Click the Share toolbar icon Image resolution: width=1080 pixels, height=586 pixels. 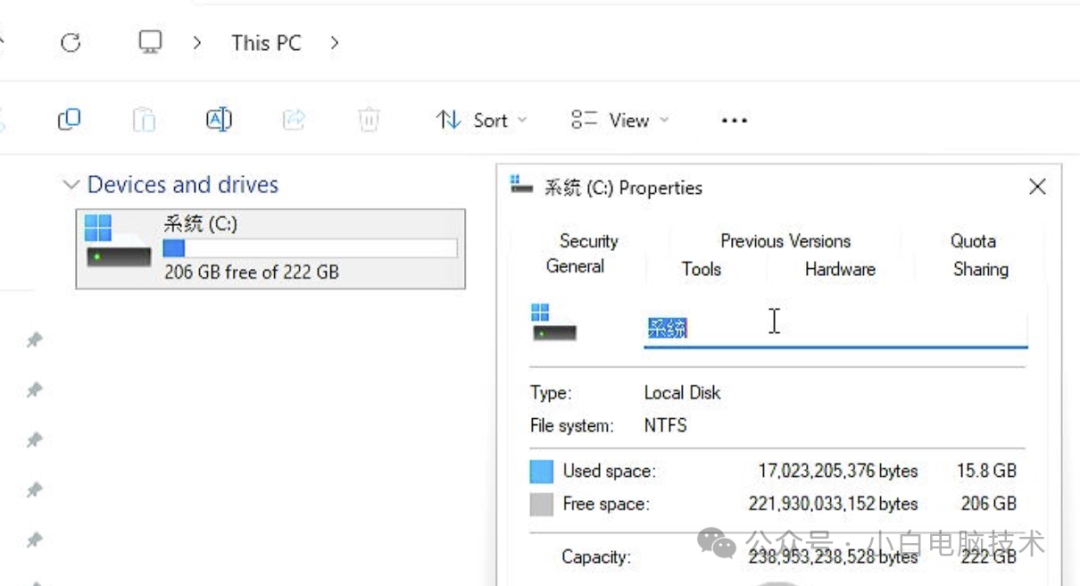(x=293, y=120)
